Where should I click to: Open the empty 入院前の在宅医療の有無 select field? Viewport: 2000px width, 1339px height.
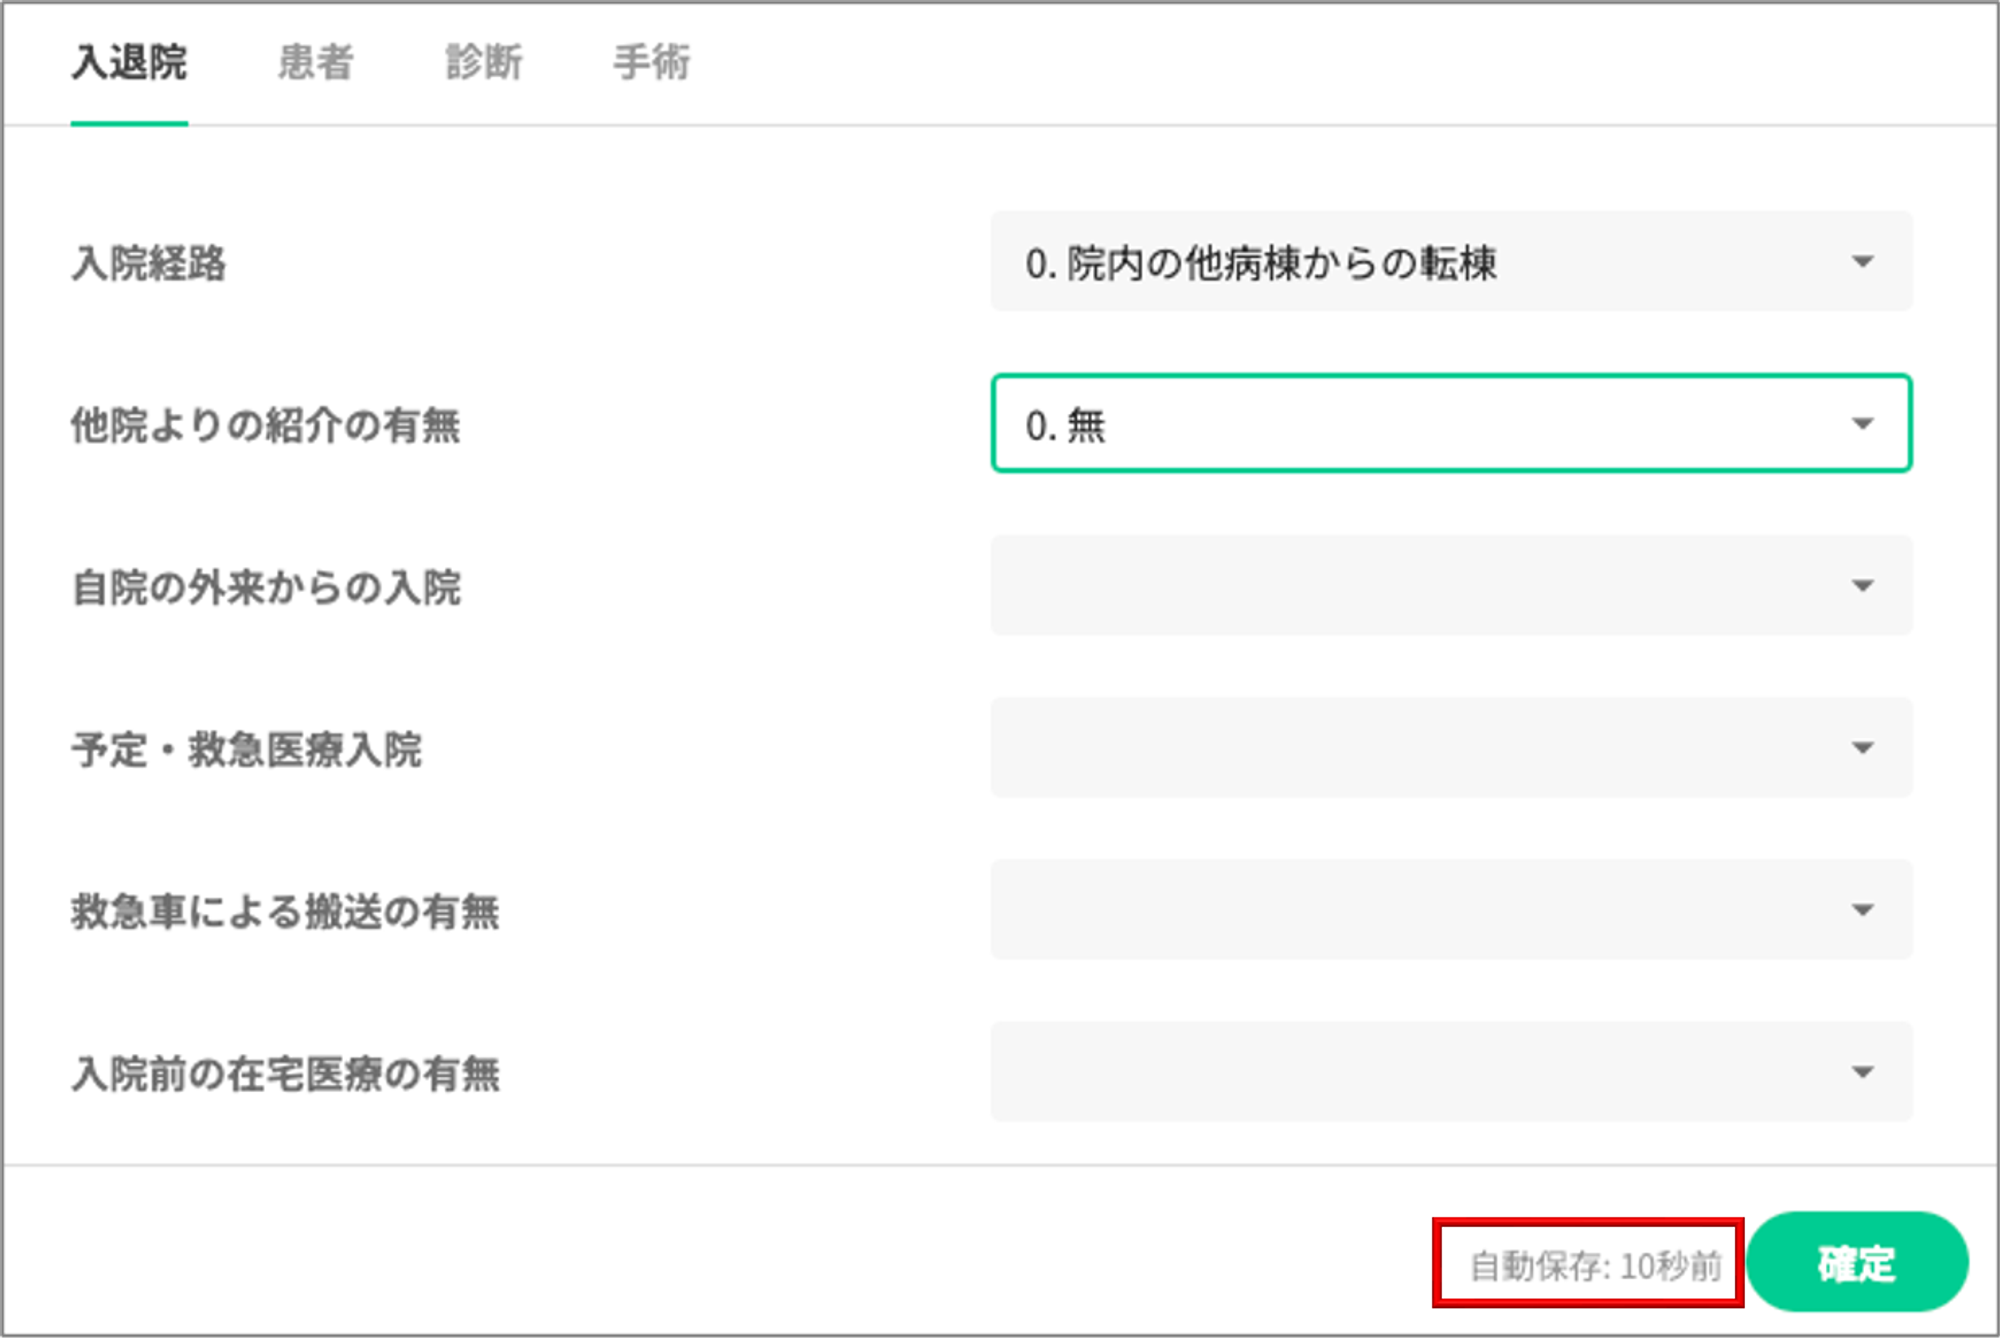click(1400, 1072)
